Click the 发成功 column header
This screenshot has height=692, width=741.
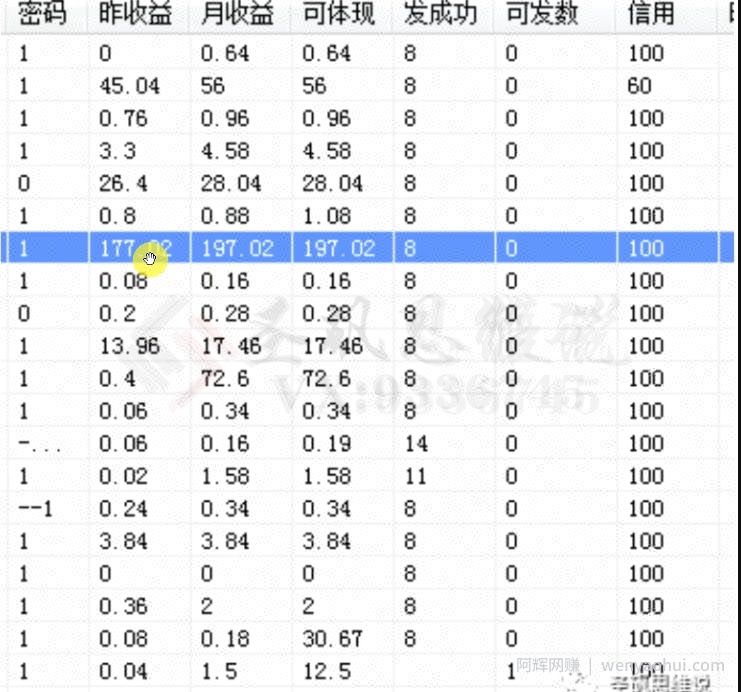point(440,13)
